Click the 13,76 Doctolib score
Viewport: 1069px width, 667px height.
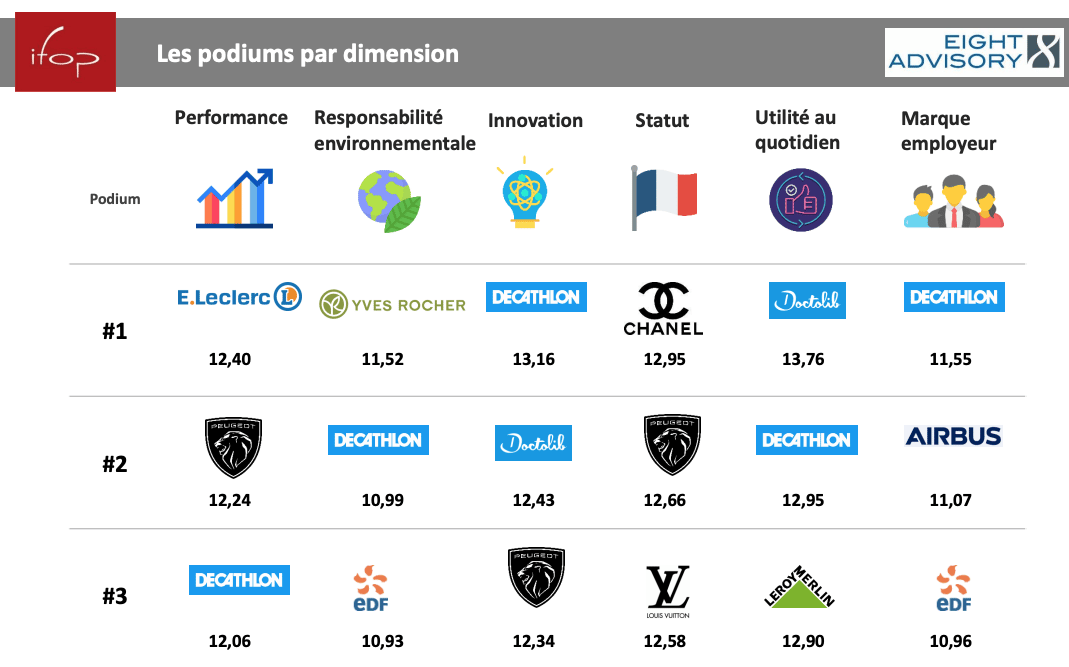pyautogui.click(x=803, y=359)
